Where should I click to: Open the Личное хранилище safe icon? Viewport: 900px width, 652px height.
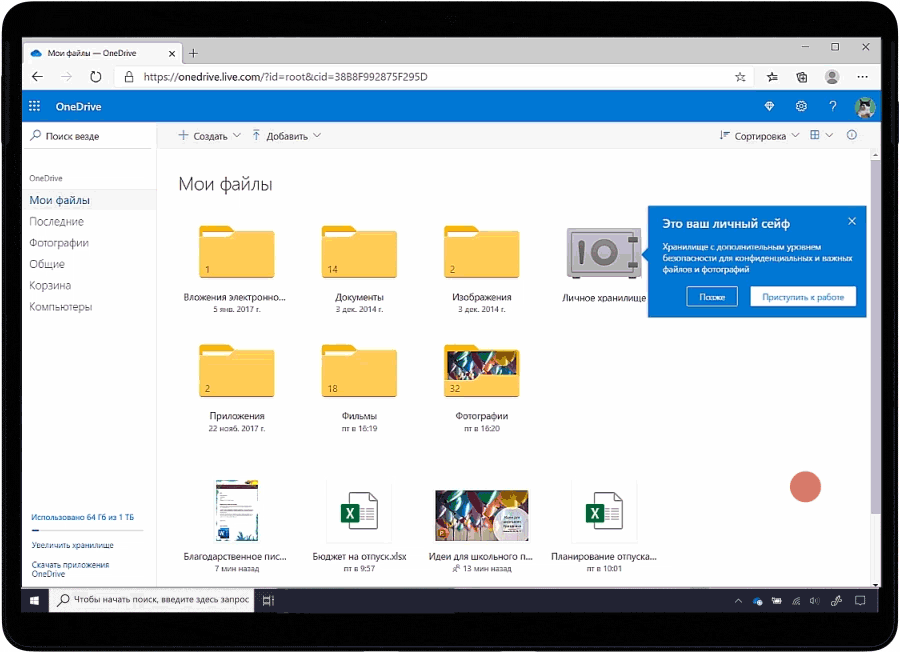[x=603, y=253]
